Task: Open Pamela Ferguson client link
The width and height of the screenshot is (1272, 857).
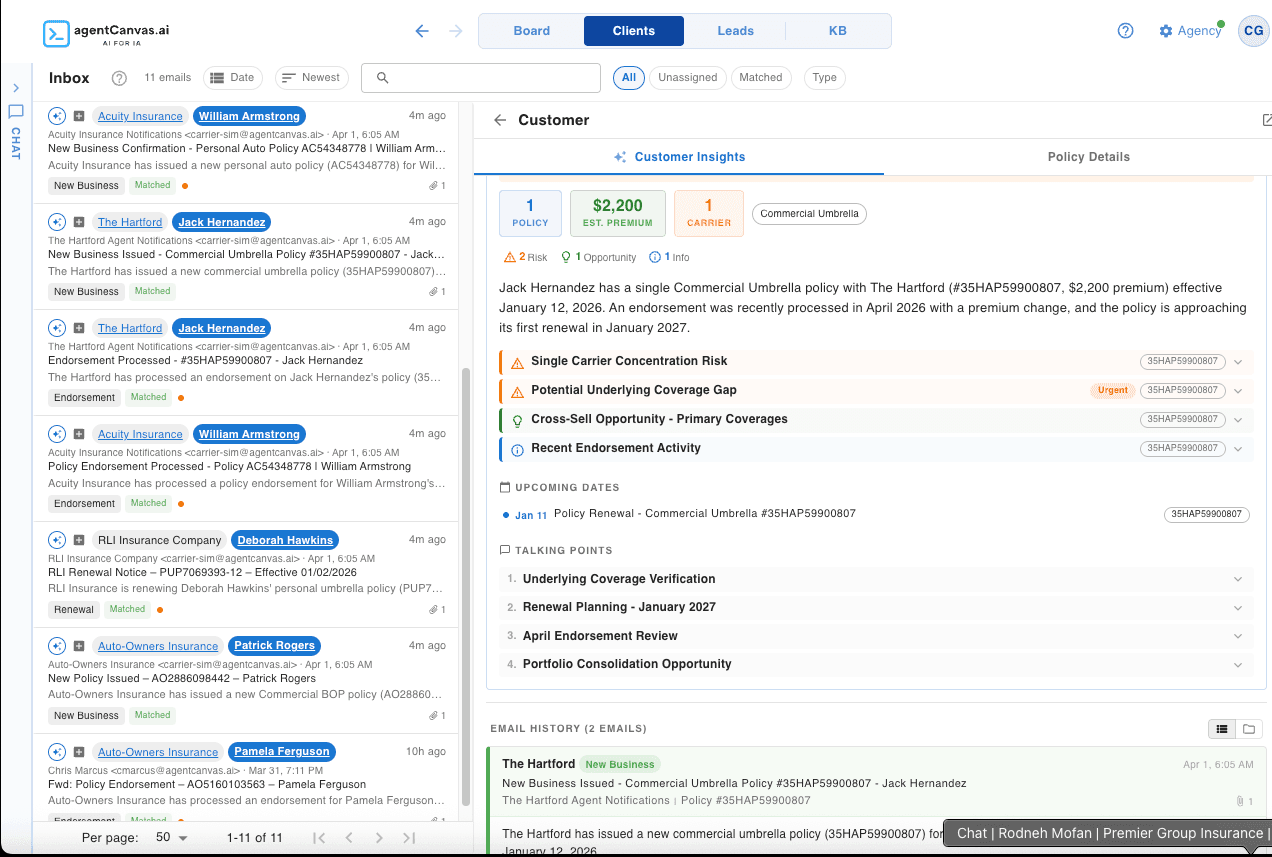Action: tap(281, 752)
